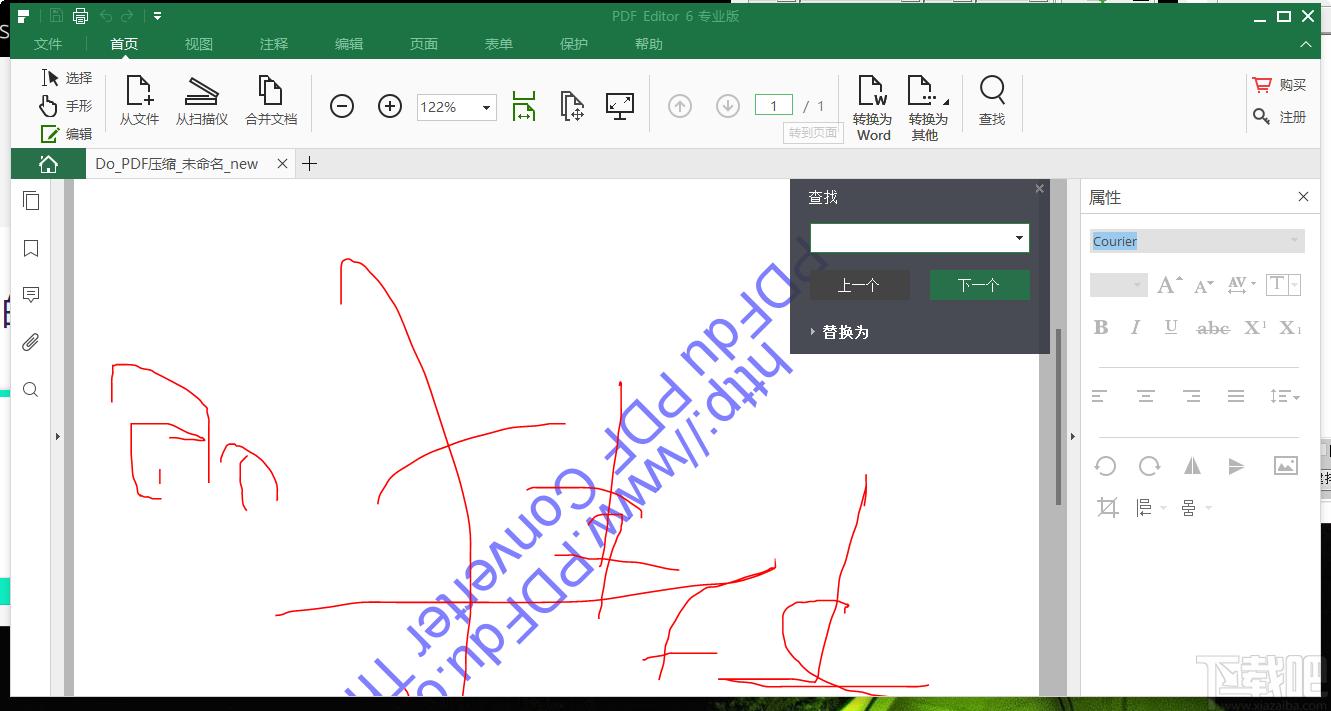Toggle italic formatting
This screenshot has width=1331, height=711.
[1135, 327]
